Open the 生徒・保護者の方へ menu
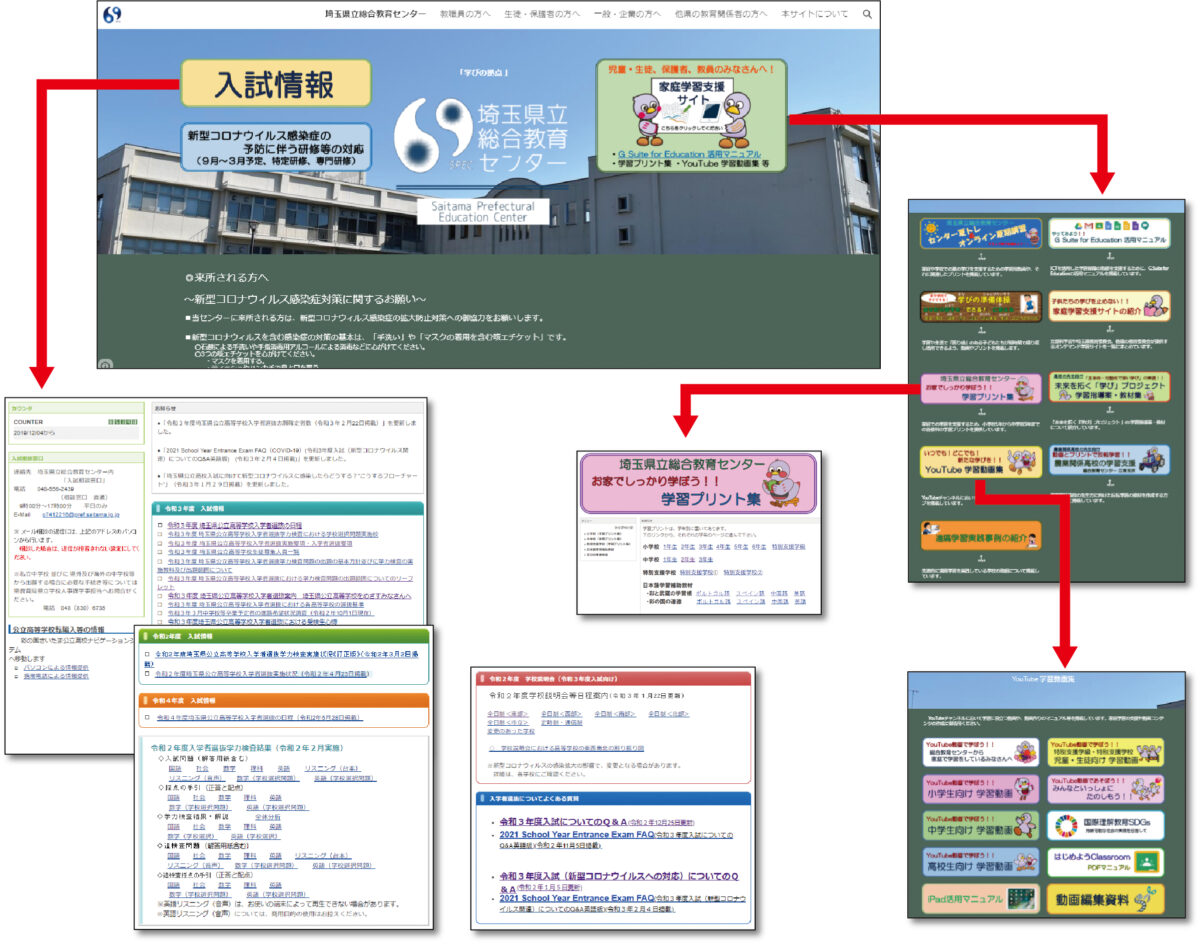This screenshot has width=1200, height=945. coord(540,14)
